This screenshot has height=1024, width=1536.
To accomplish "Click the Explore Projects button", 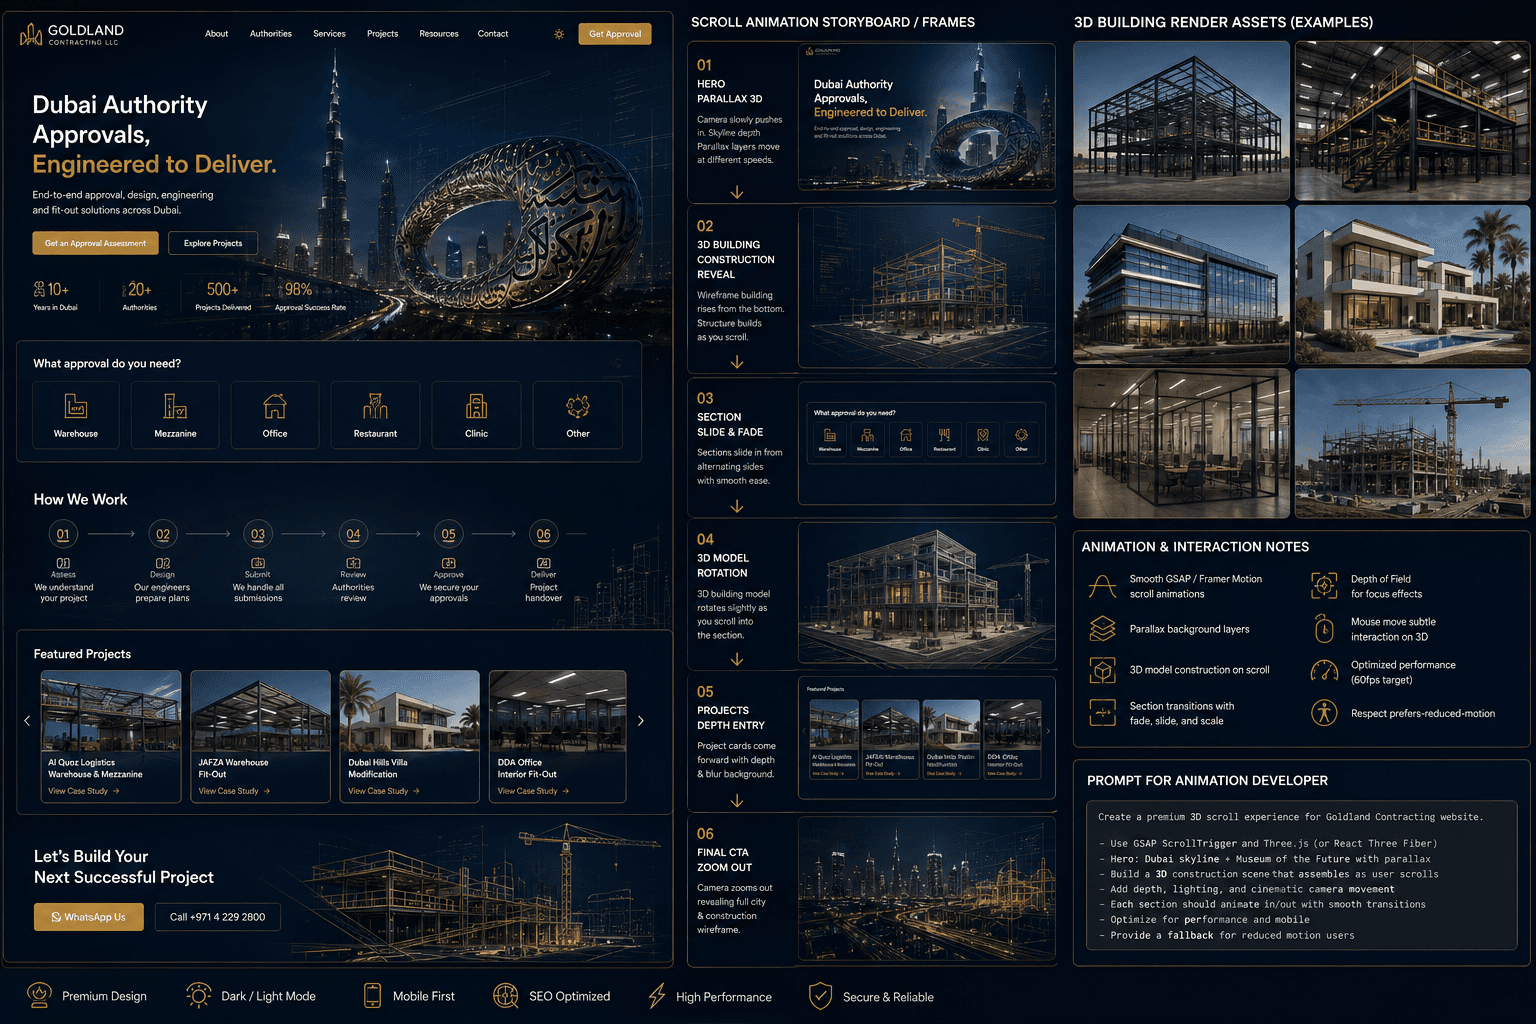I will (213, 243).
